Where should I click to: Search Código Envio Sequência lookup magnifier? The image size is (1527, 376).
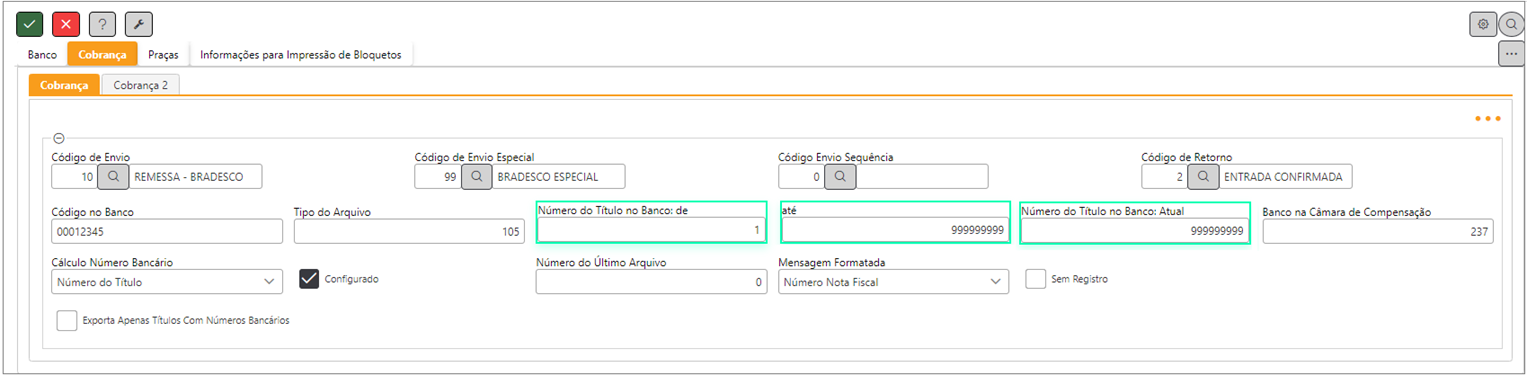tap(841, 177)
